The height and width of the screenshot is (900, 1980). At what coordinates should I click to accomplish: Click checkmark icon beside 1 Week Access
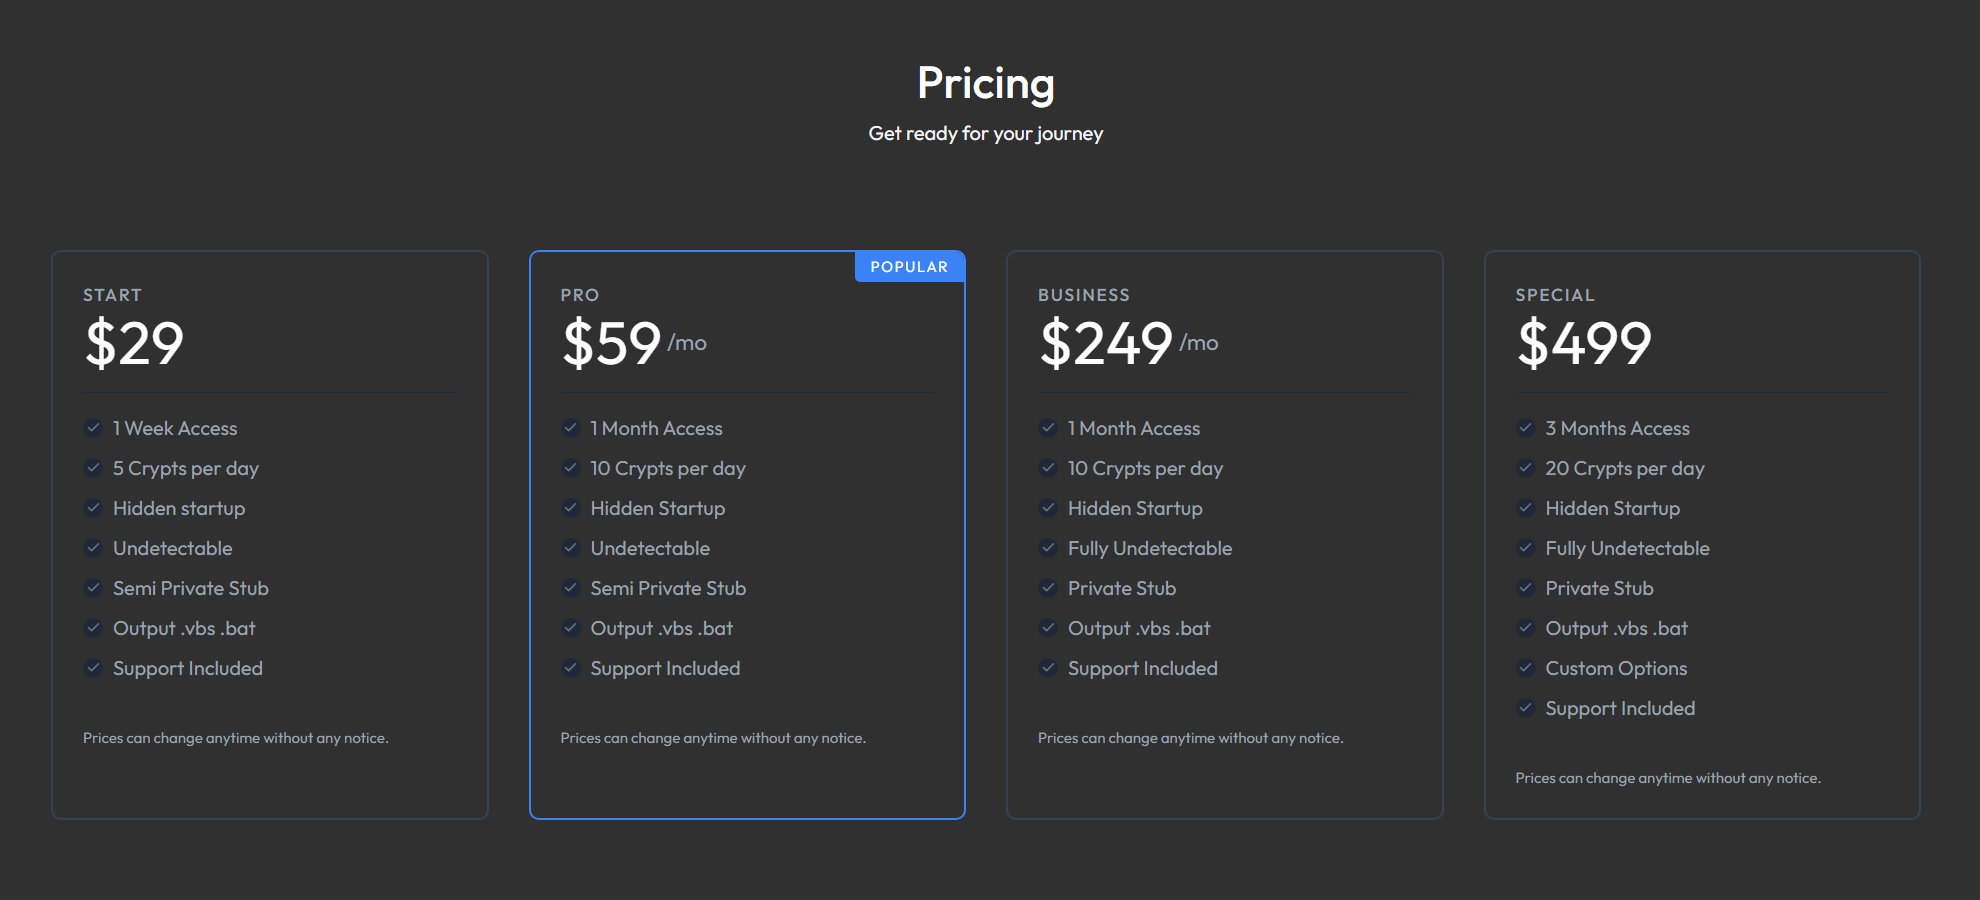(93, 428)
